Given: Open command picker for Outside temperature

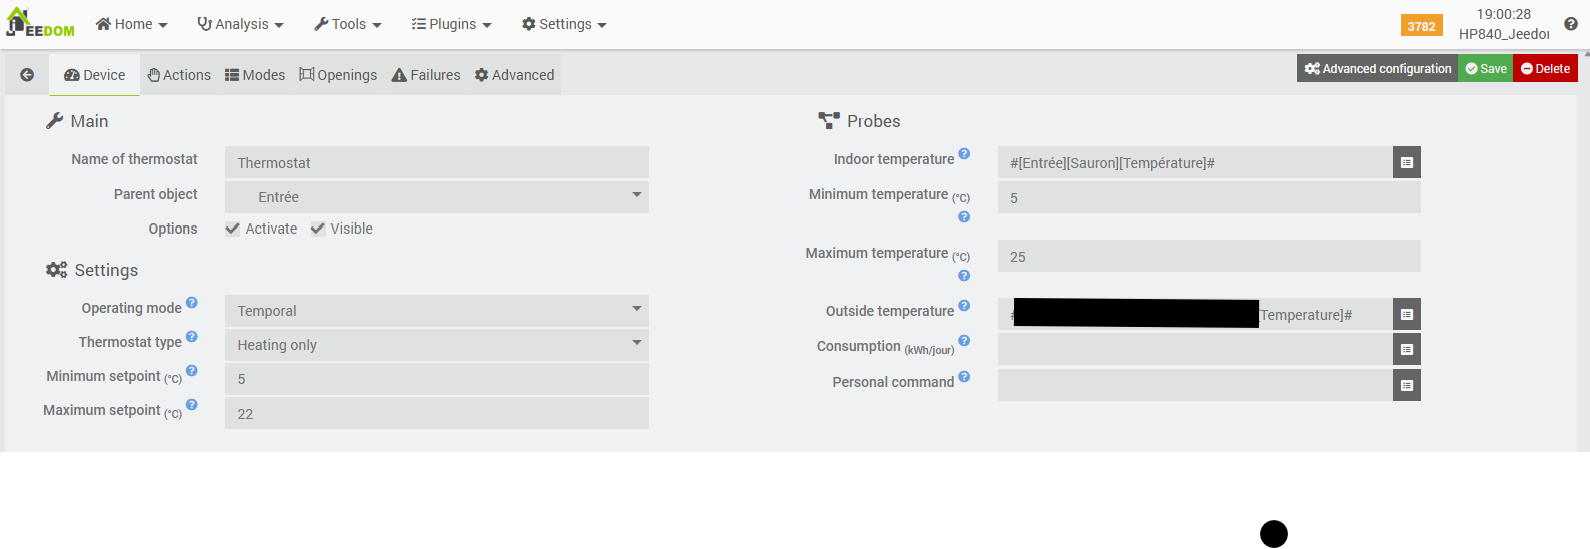Looking at the screenshot, I should pyautogui.click(x=1406, y=314).
